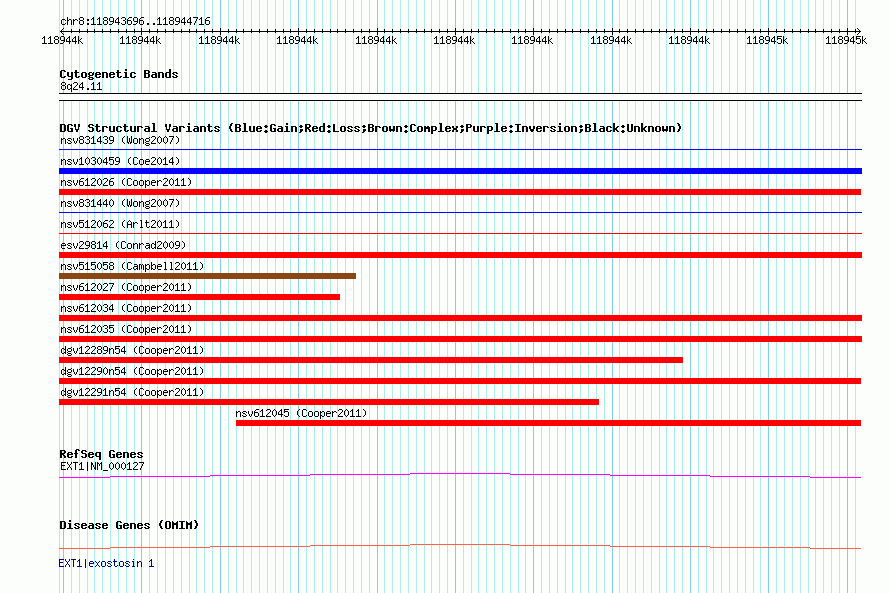Click the nsv1030459 (Coe2014) label
The height and width of the screenshot is (593, 890).
click(x=120, y=161)
